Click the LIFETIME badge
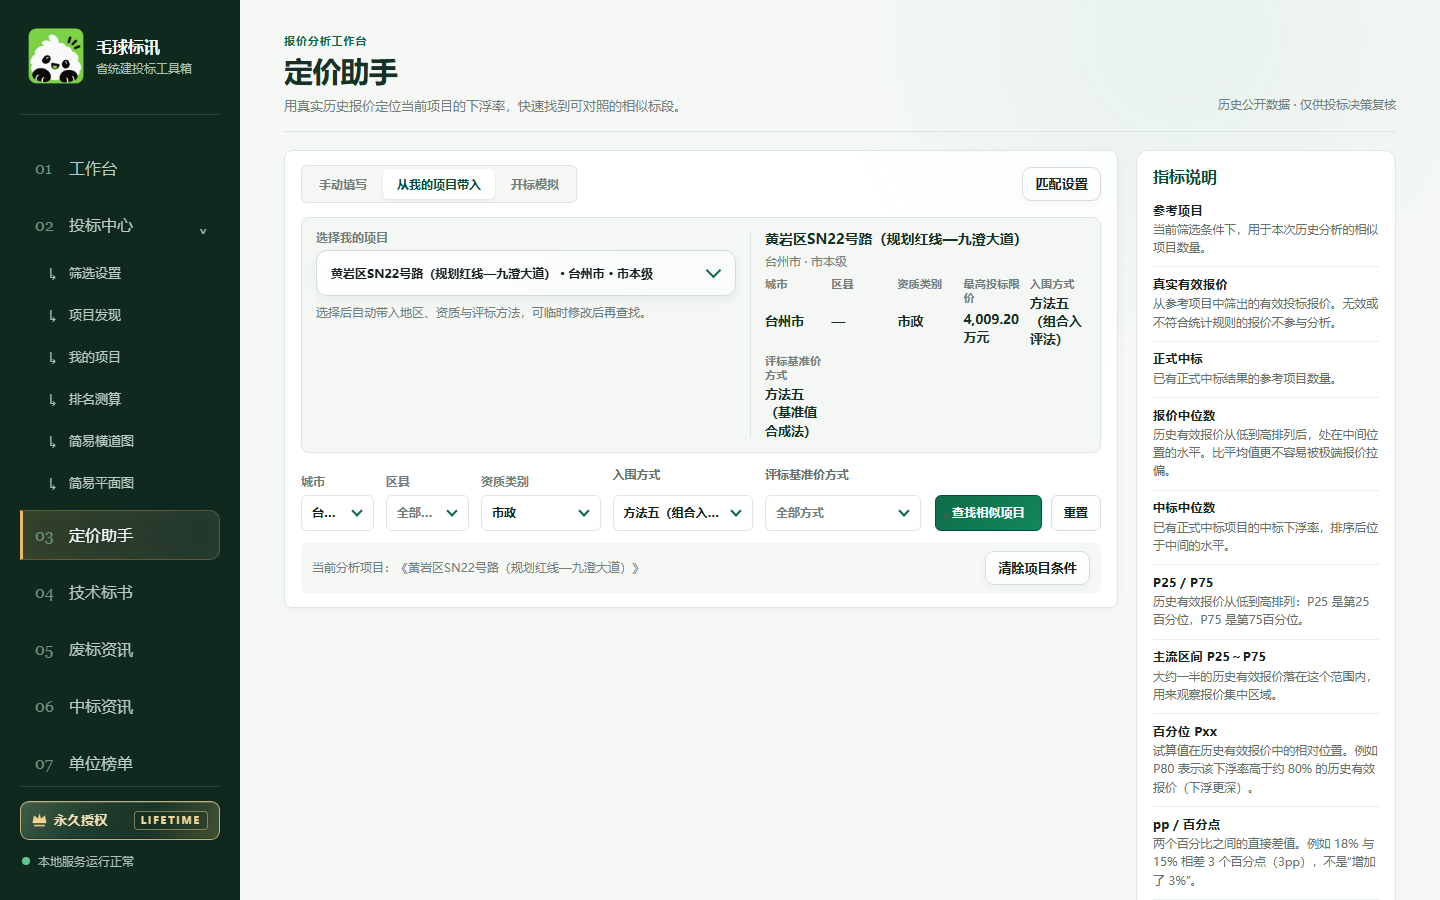 (170, 820)
